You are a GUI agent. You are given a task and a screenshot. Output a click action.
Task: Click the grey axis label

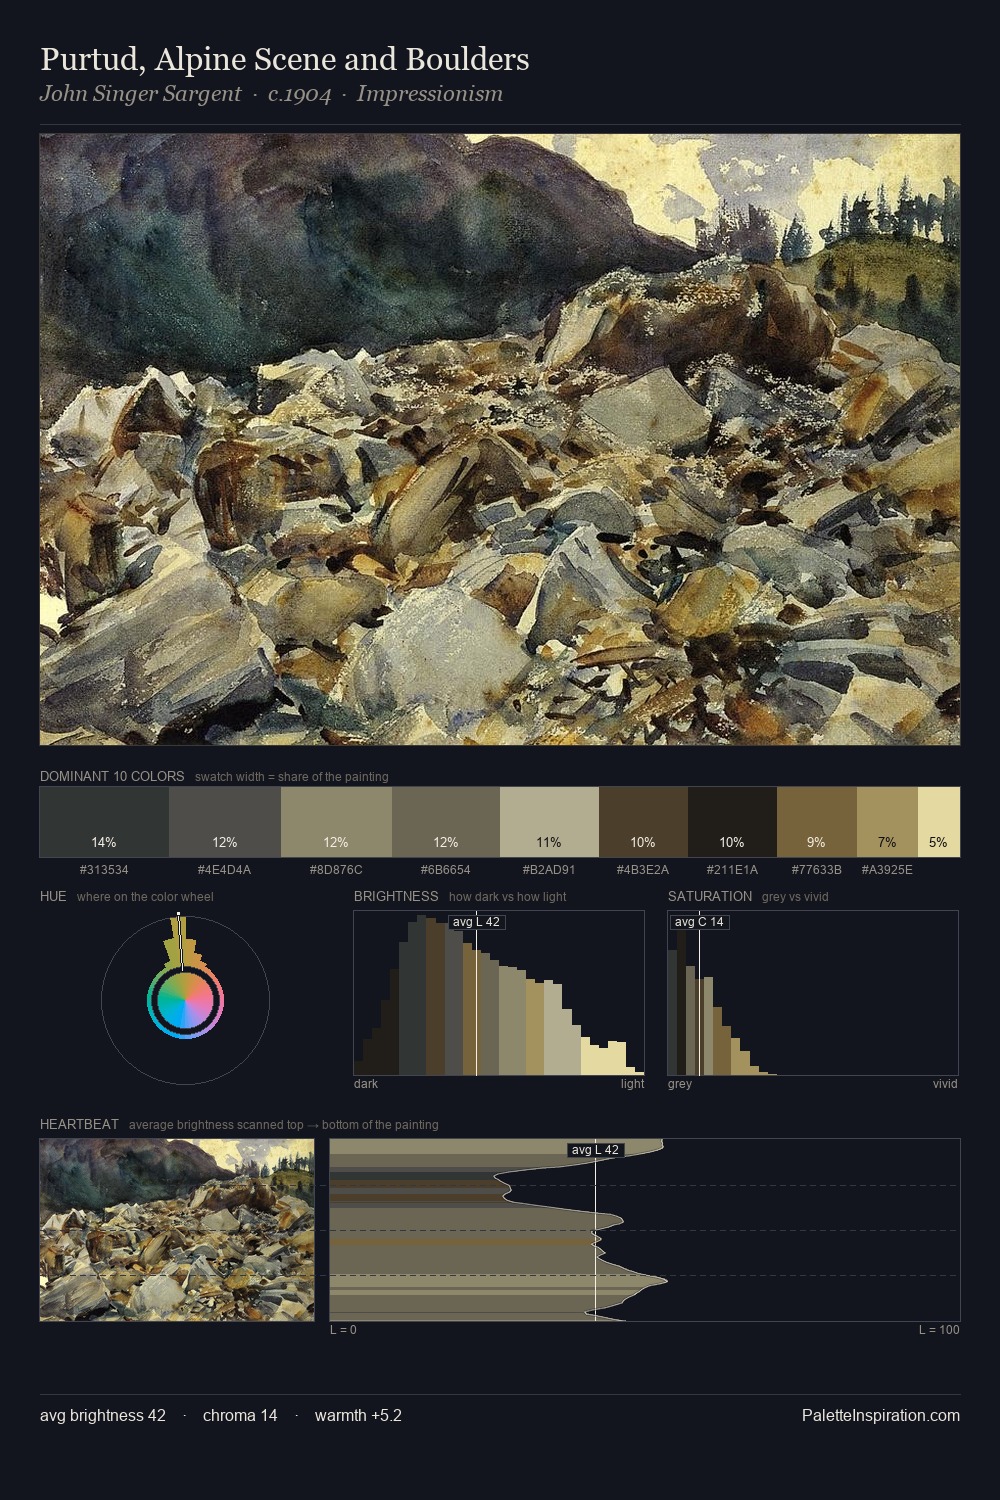[680, 1084]
